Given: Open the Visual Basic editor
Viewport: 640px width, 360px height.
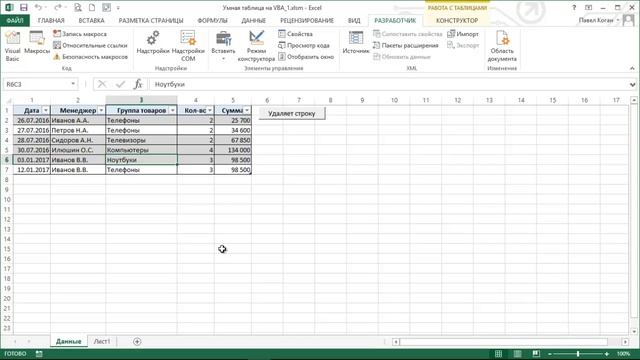Looking at the screenshot, I should [12, 46].
